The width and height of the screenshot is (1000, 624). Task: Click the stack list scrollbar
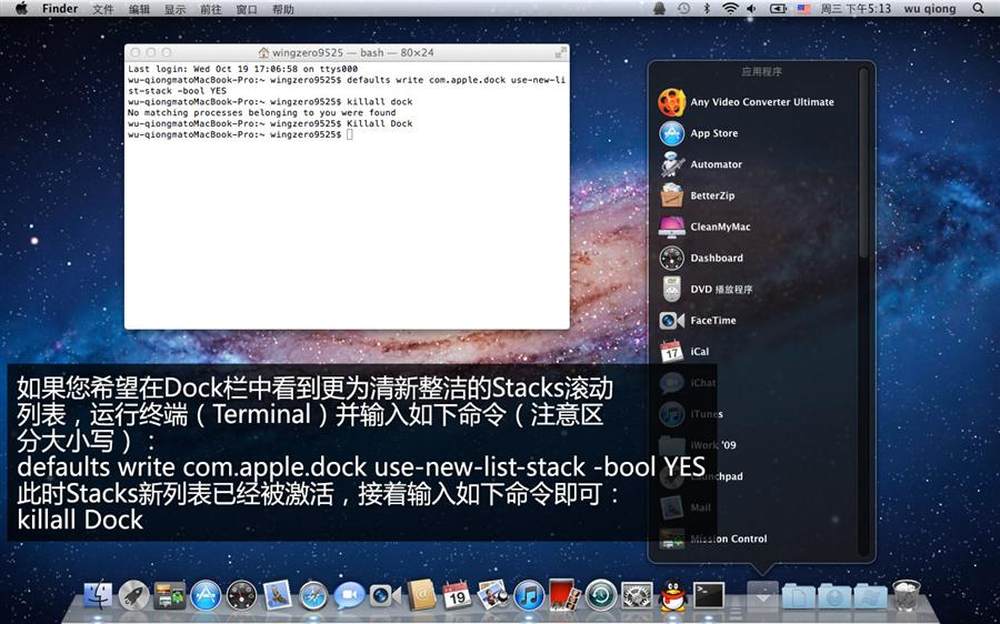tap(864, 163)
